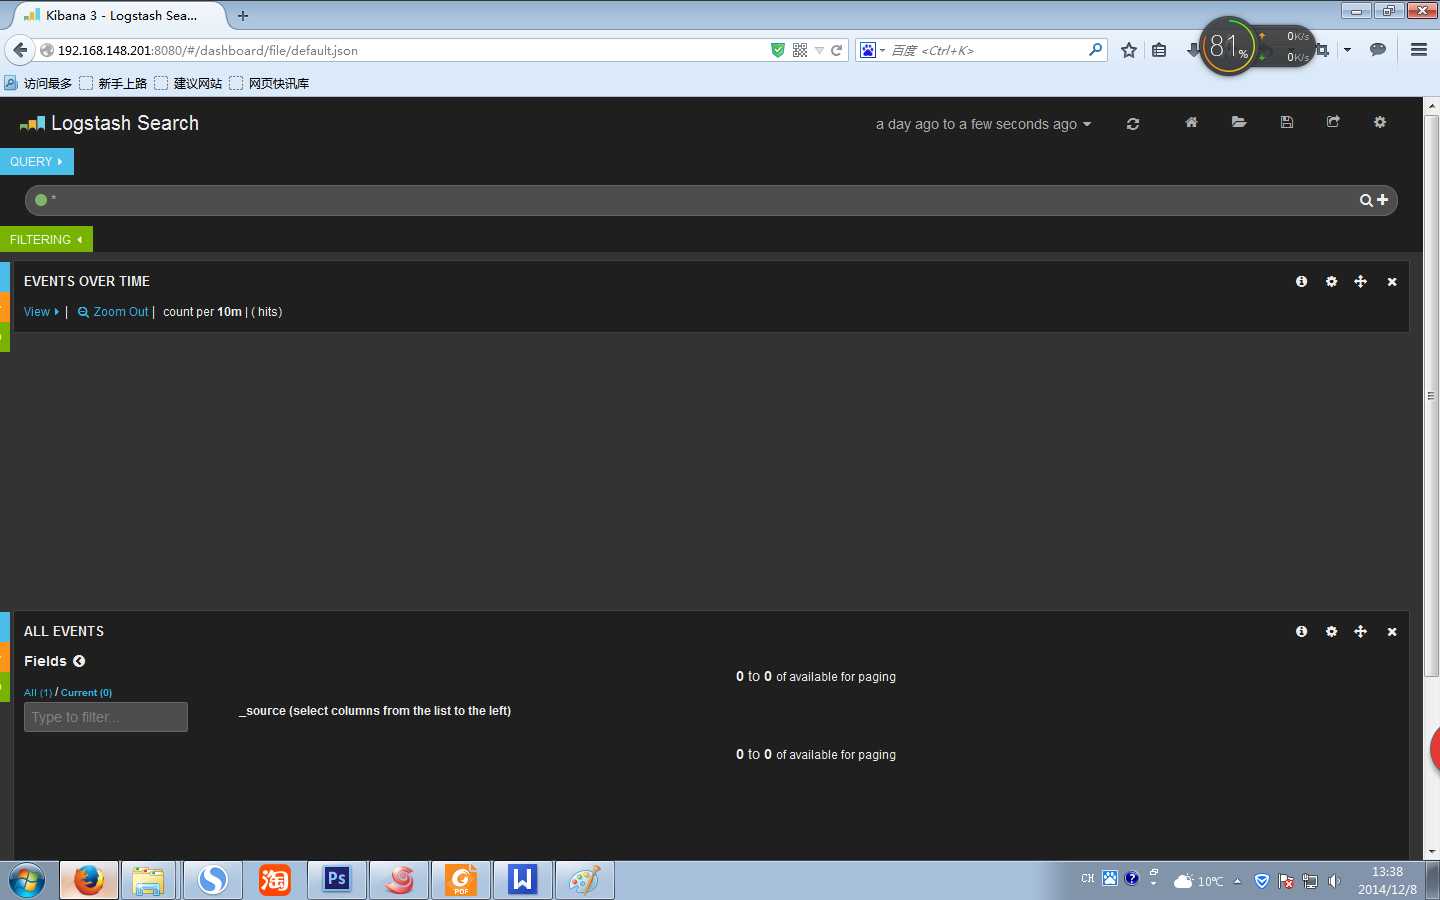Click move handle on Events Over Time
Viewport: 1440px width, 900px height.
click(x=1360, y=282)
